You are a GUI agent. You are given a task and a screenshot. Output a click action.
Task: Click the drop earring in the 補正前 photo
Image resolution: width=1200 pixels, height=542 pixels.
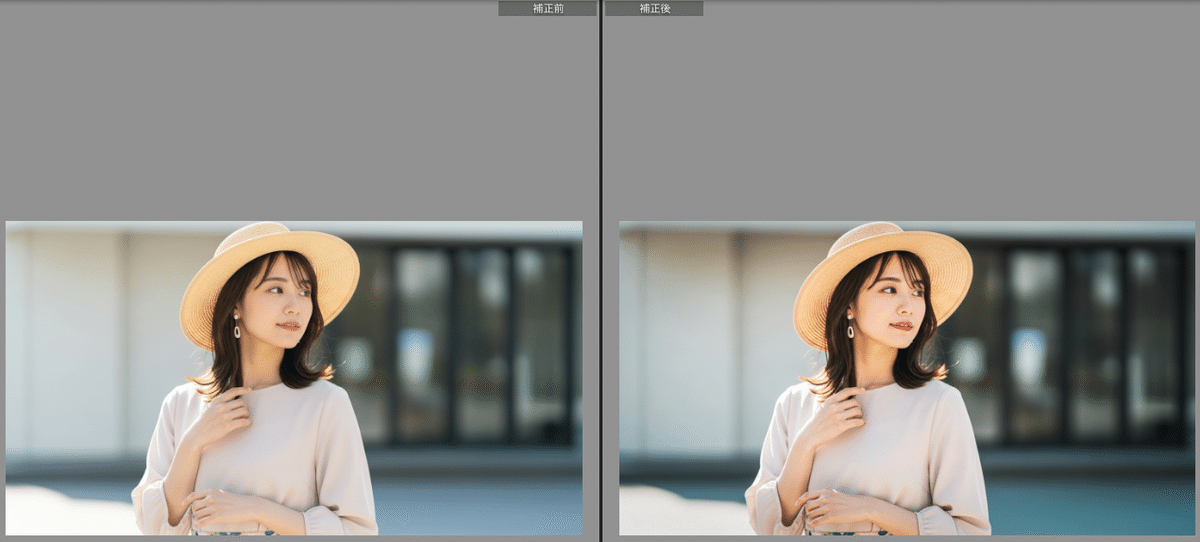click(x=237, y=328)
